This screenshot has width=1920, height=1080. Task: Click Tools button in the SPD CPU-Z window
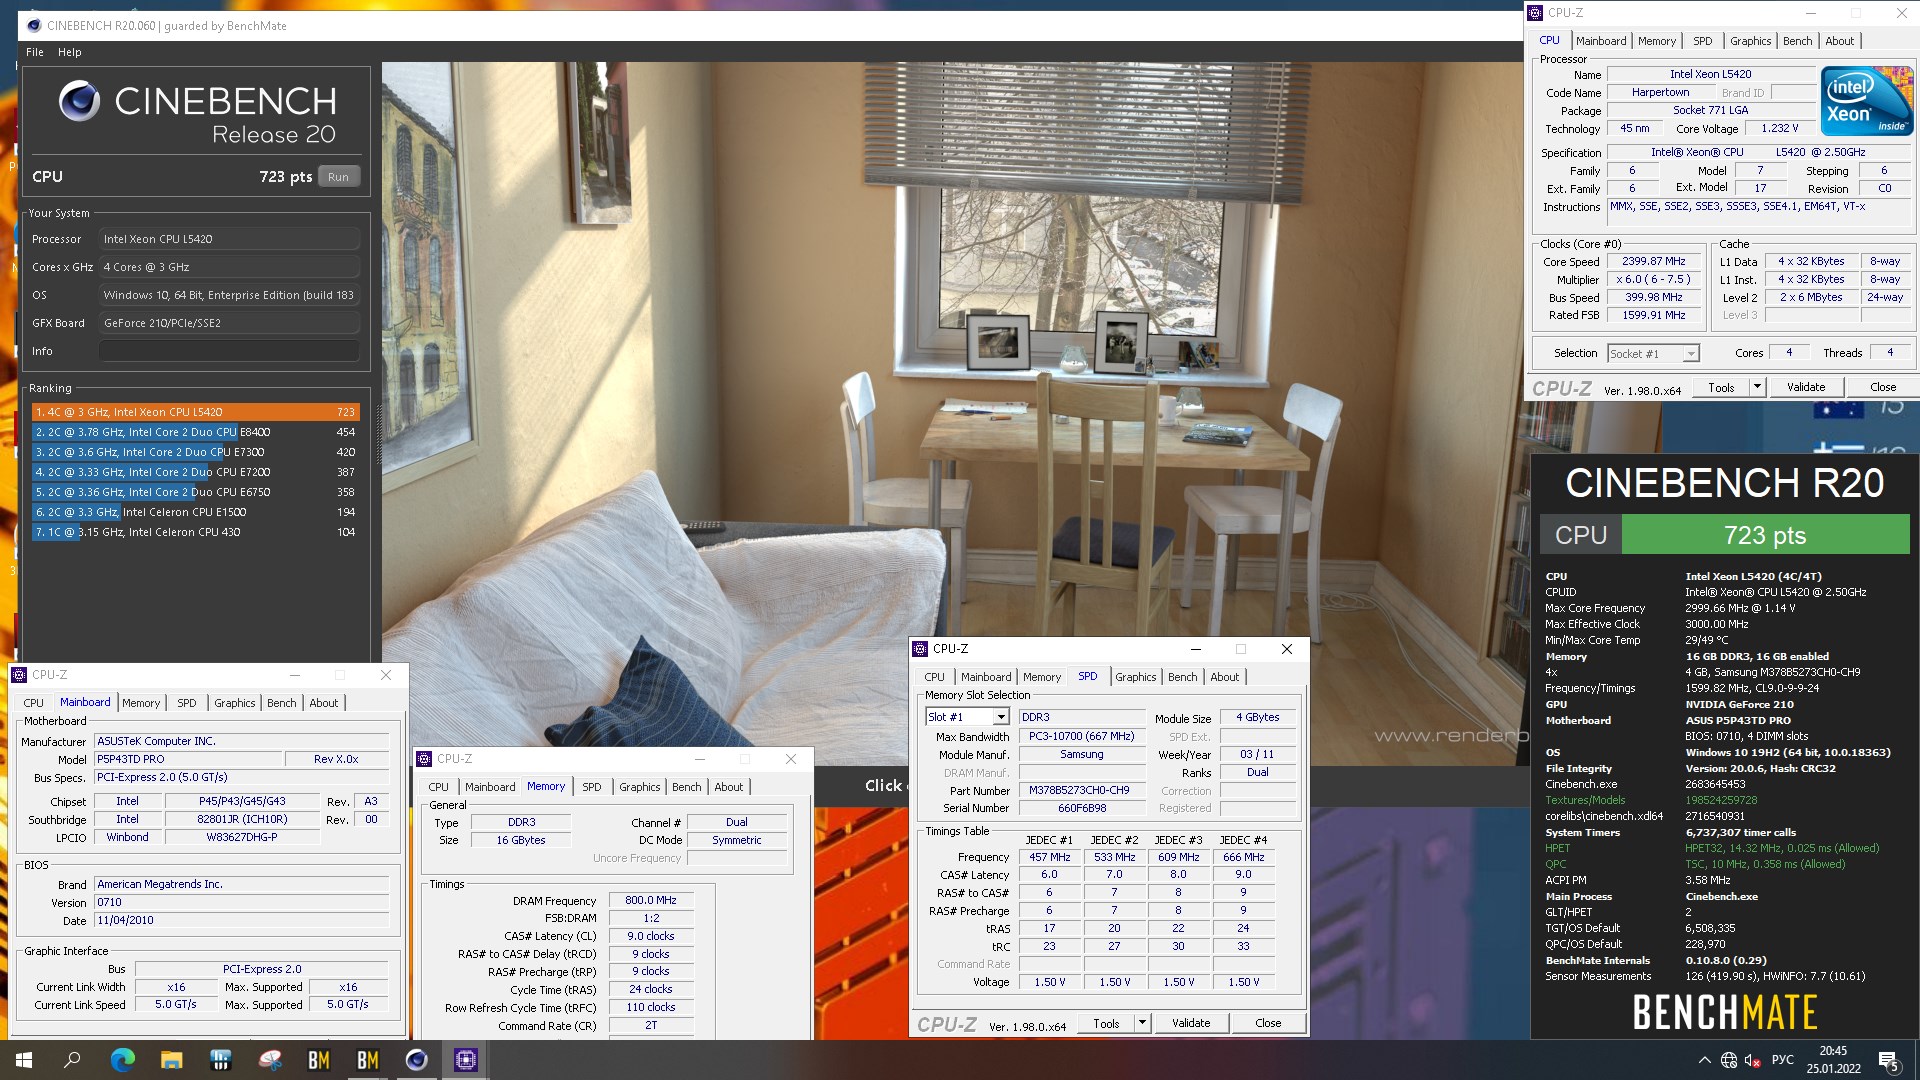tap(1106, 1023)
